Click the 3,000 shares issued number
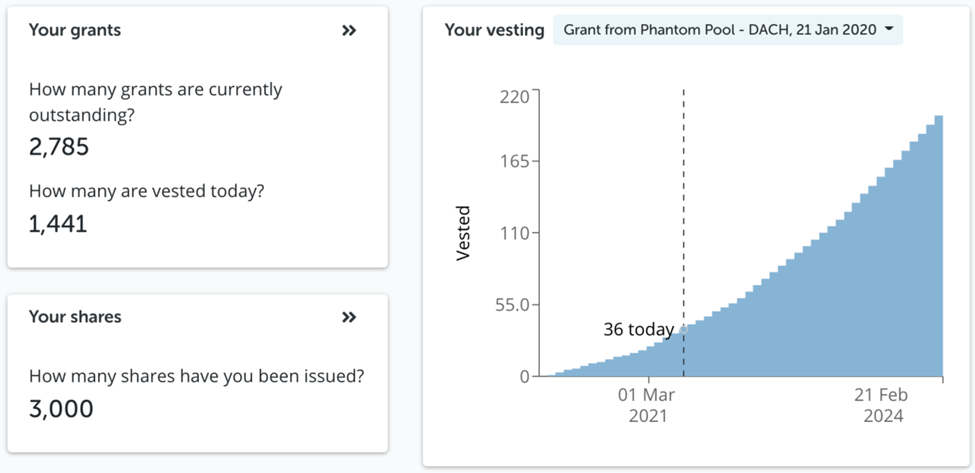Image resolution: width=975 pixels, height=473 pixels. click(61, 408)
